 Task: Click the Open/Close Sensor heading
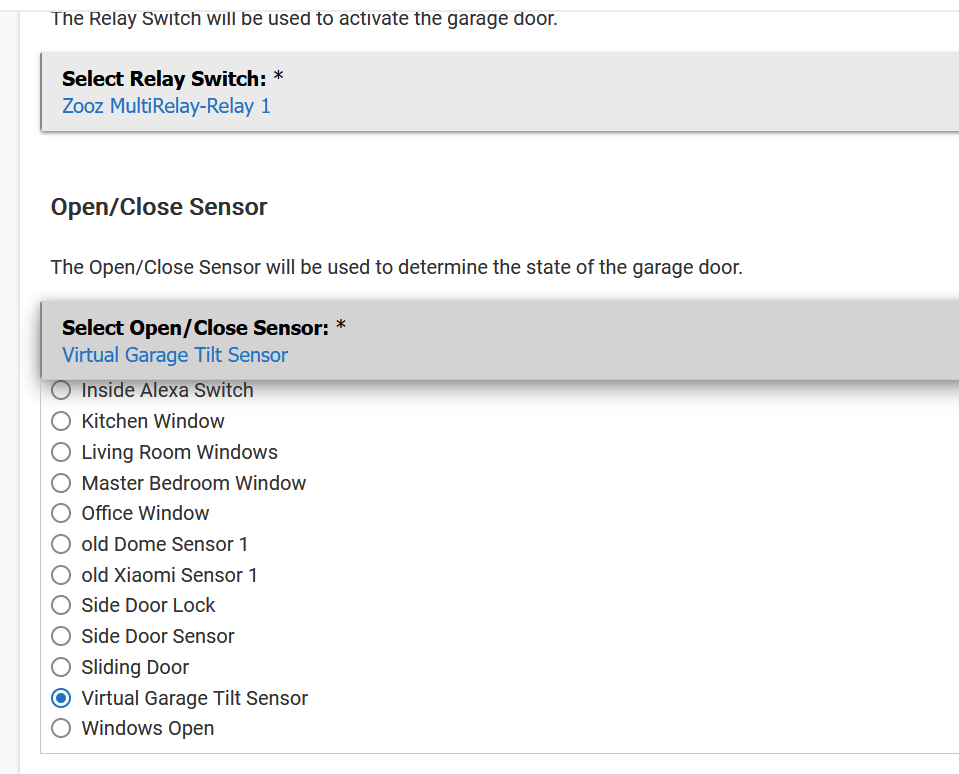[x=159, y=207]
